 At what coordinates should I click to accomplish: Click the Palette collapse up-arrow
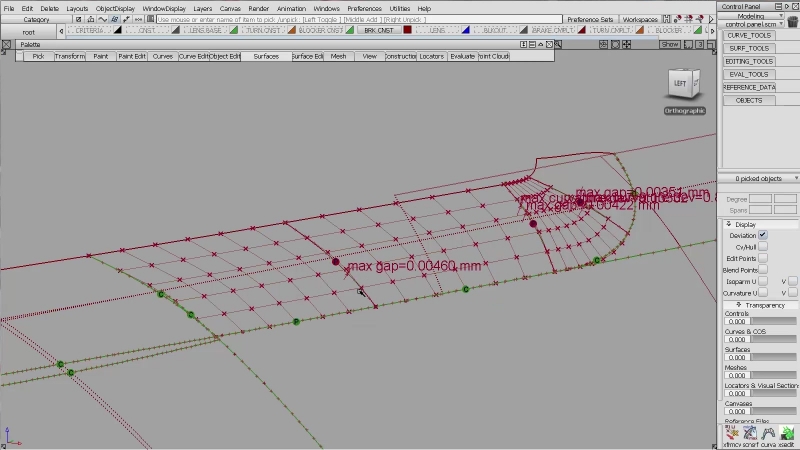point(540,44)
